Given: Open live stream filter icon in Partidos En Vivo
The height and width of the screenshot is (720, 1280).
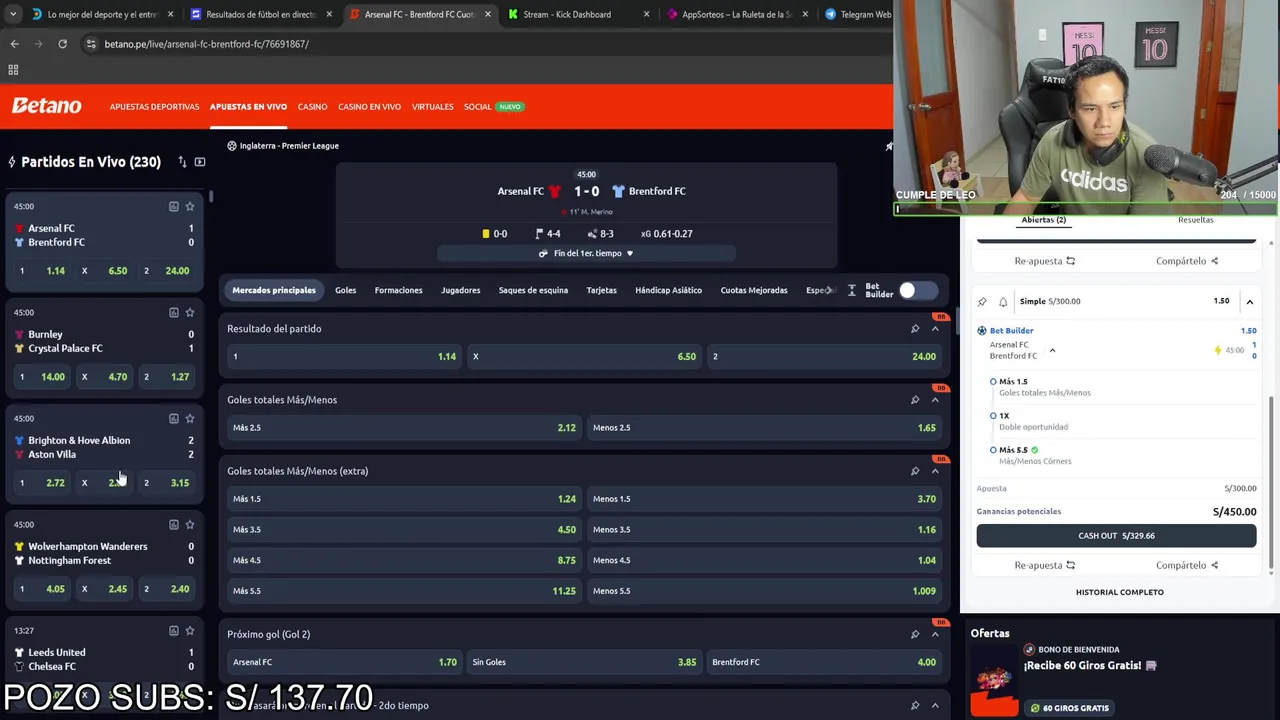Looking at the screenshot, I should click(200, 162).
